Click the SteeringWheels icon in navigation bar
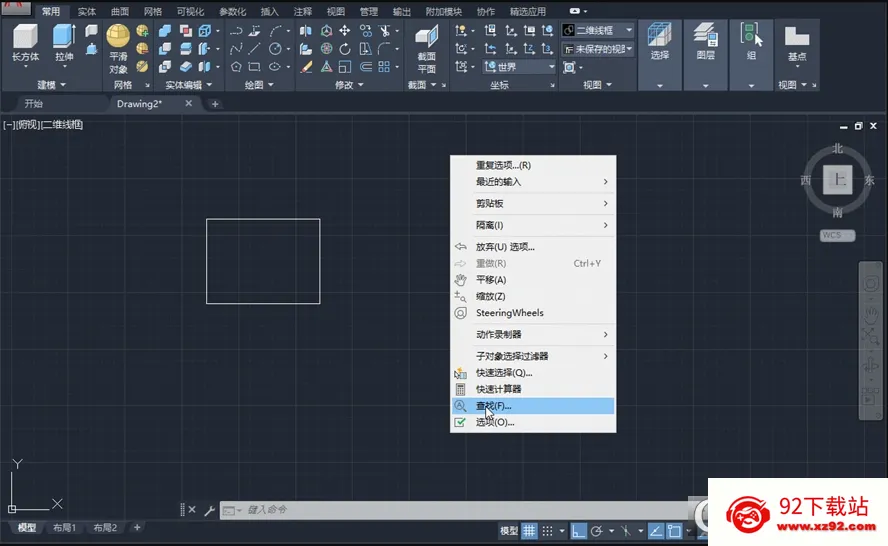 coord(870,284)
